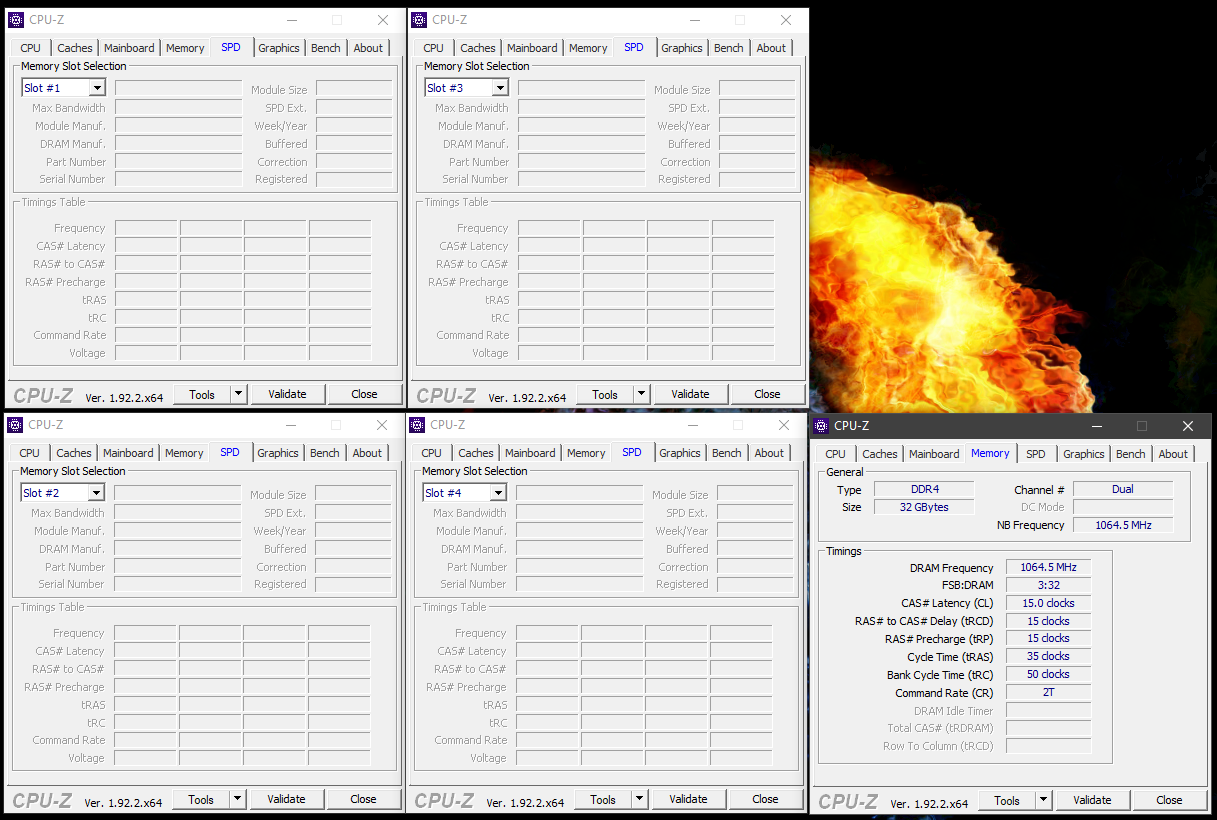Switch to CPU tab in Slot #1 window

click(x=31, y=48)
